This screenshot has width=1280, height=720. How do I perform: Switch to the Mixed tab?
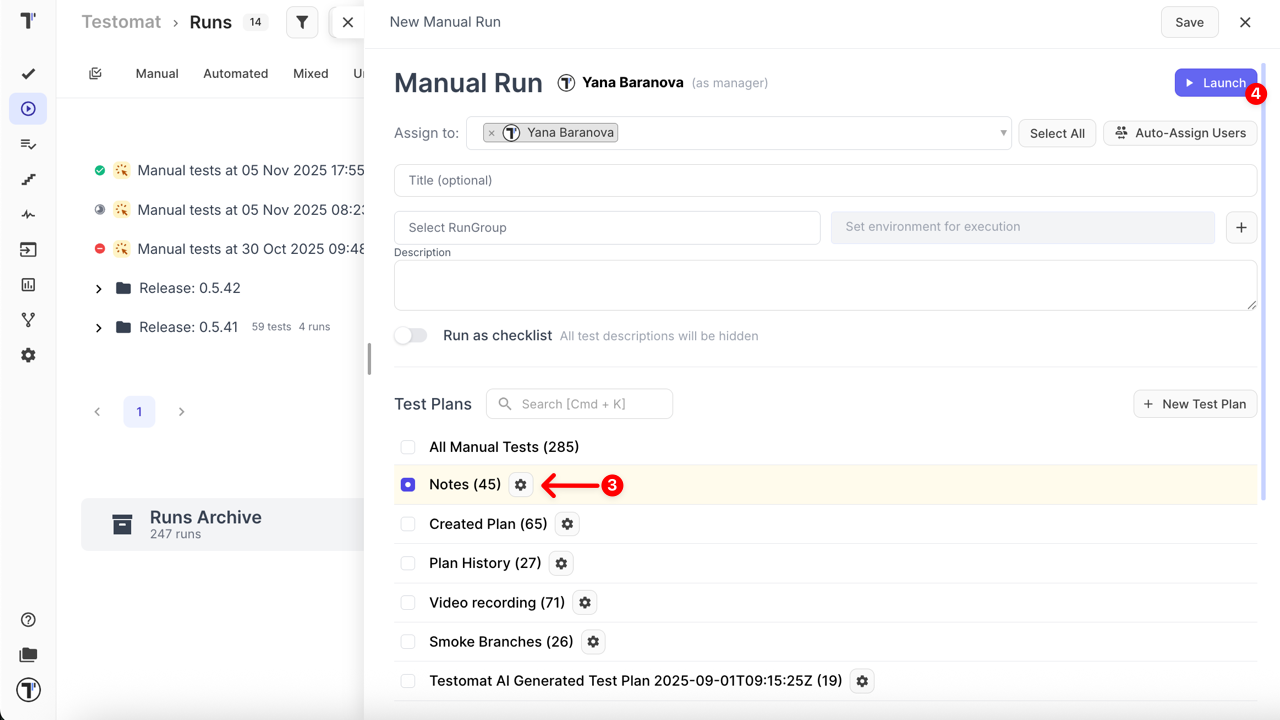[310, 74]
